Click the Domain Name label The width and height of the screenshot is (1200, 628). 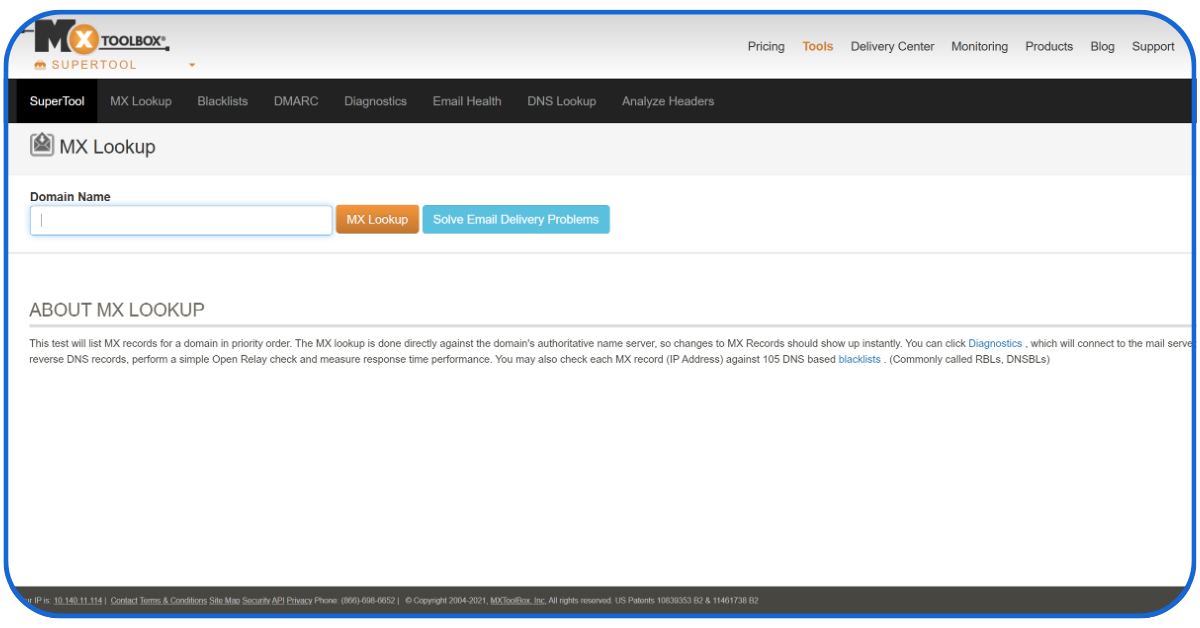tap(70, 197)
